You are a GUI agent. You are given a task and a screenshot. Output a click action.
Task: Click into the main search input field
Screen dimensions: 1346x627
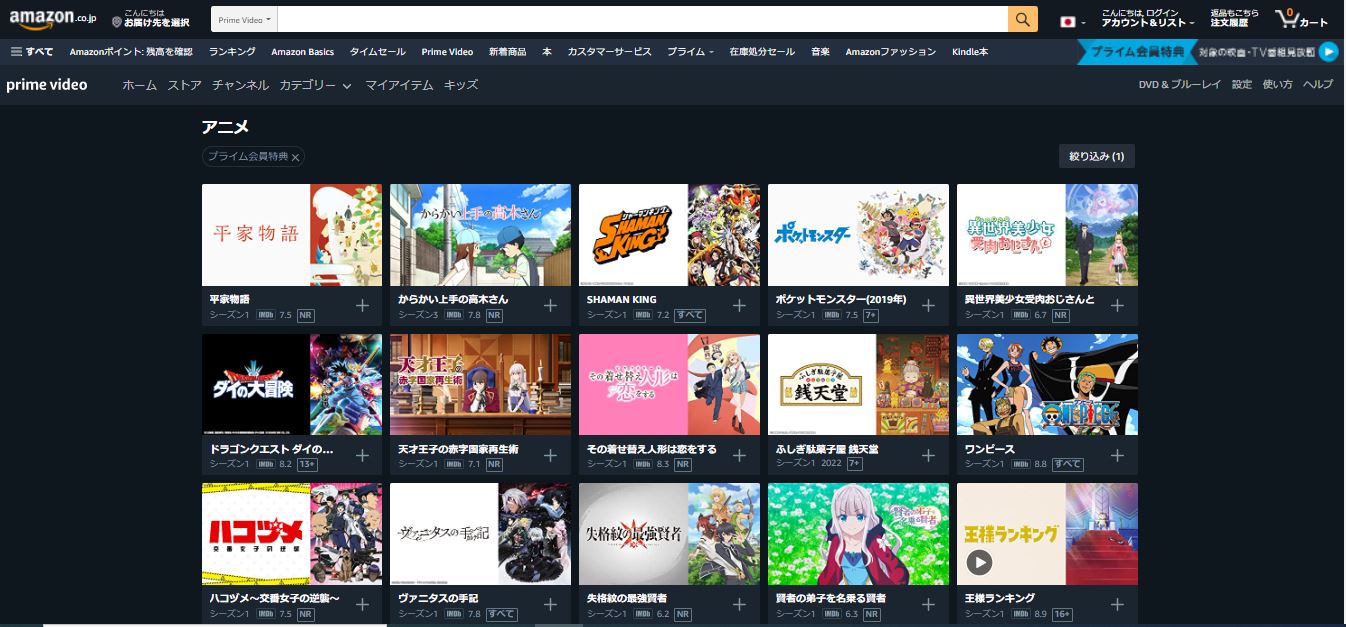click(x=642, y=20)
